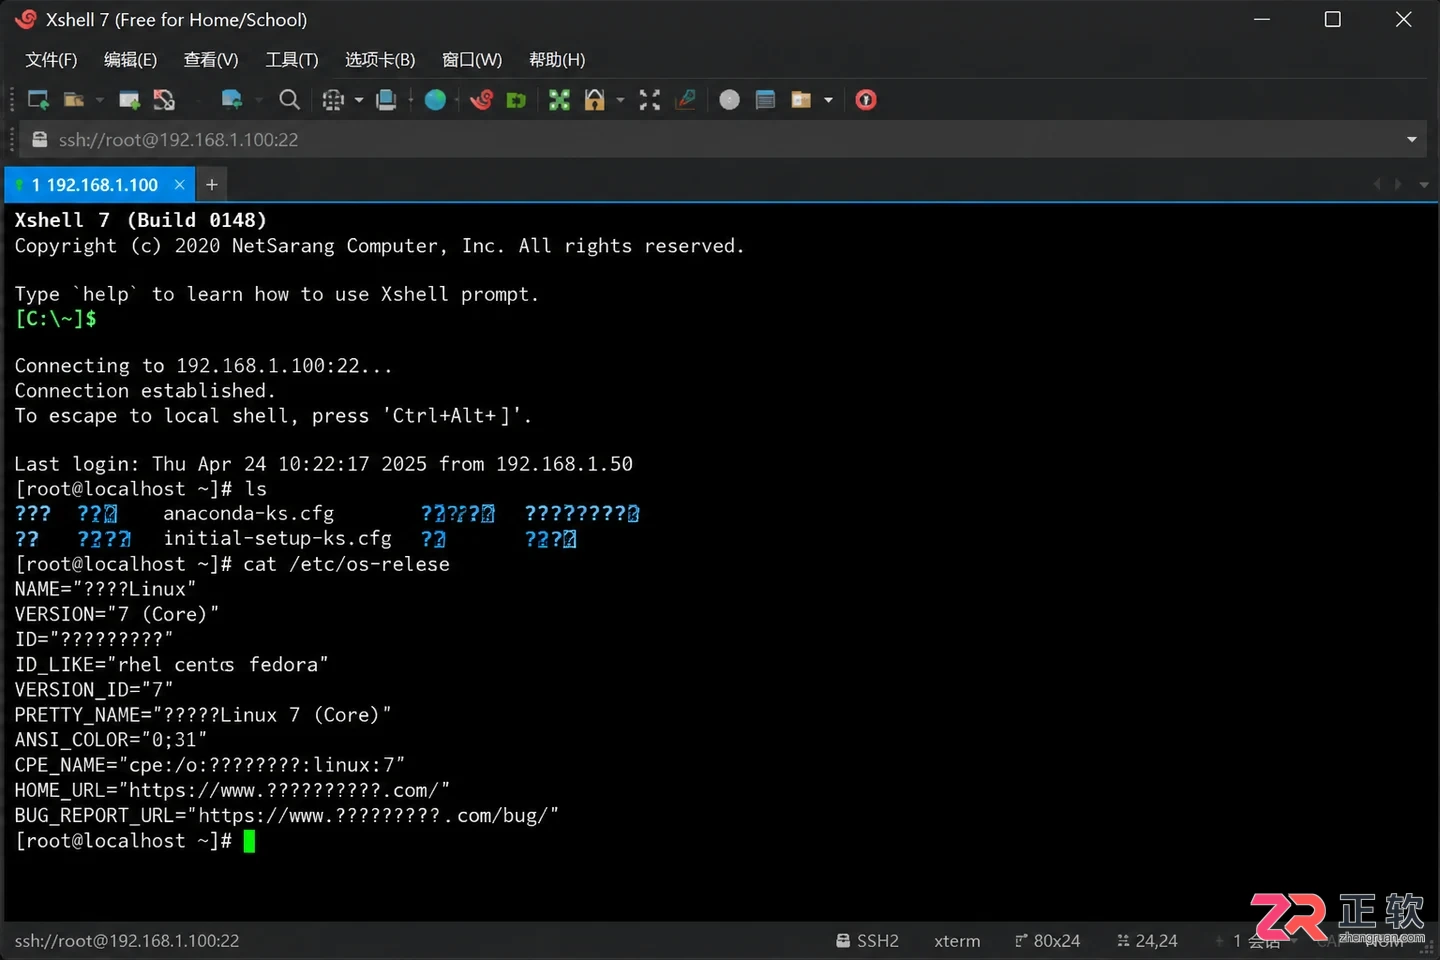Toggle the compose pane window icon
The image size is (1440, 960).
click(765, 99)
